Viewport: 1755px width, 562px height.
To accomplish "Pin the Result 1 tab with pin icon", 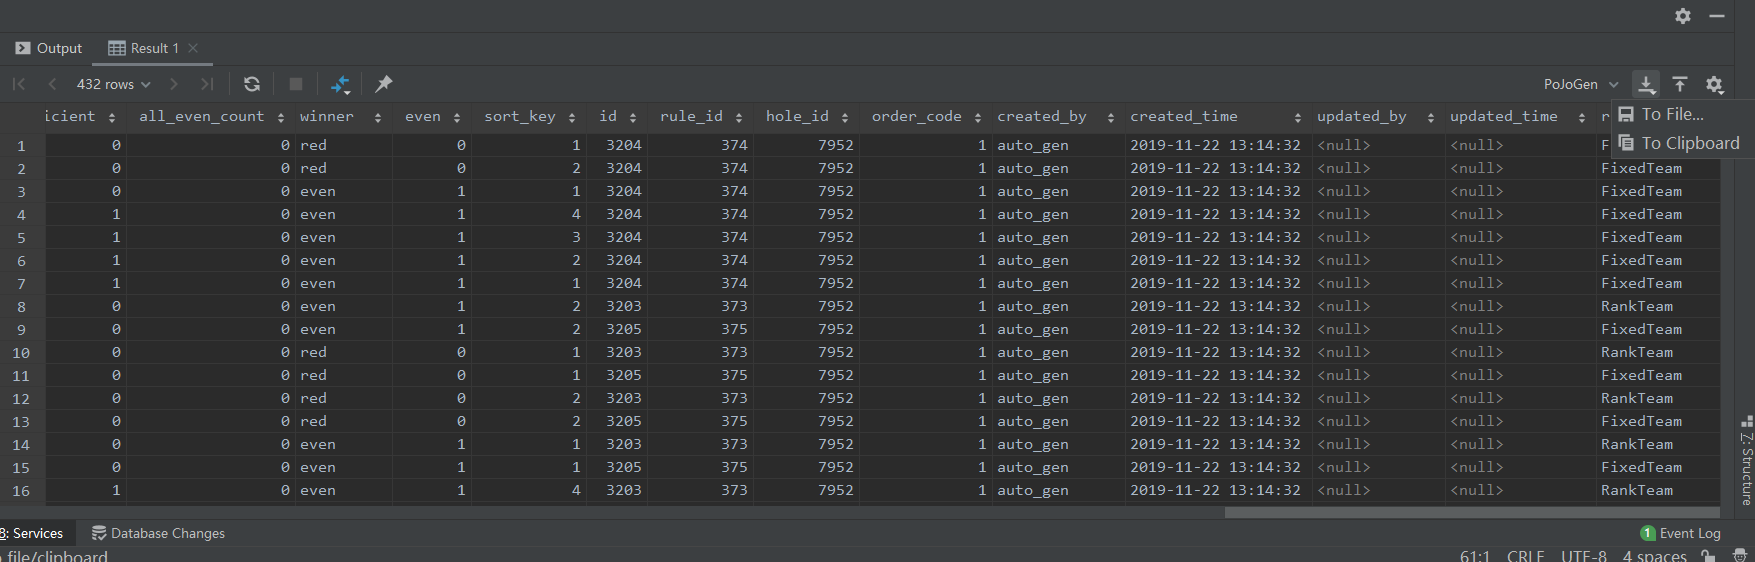I will [384, 84].
